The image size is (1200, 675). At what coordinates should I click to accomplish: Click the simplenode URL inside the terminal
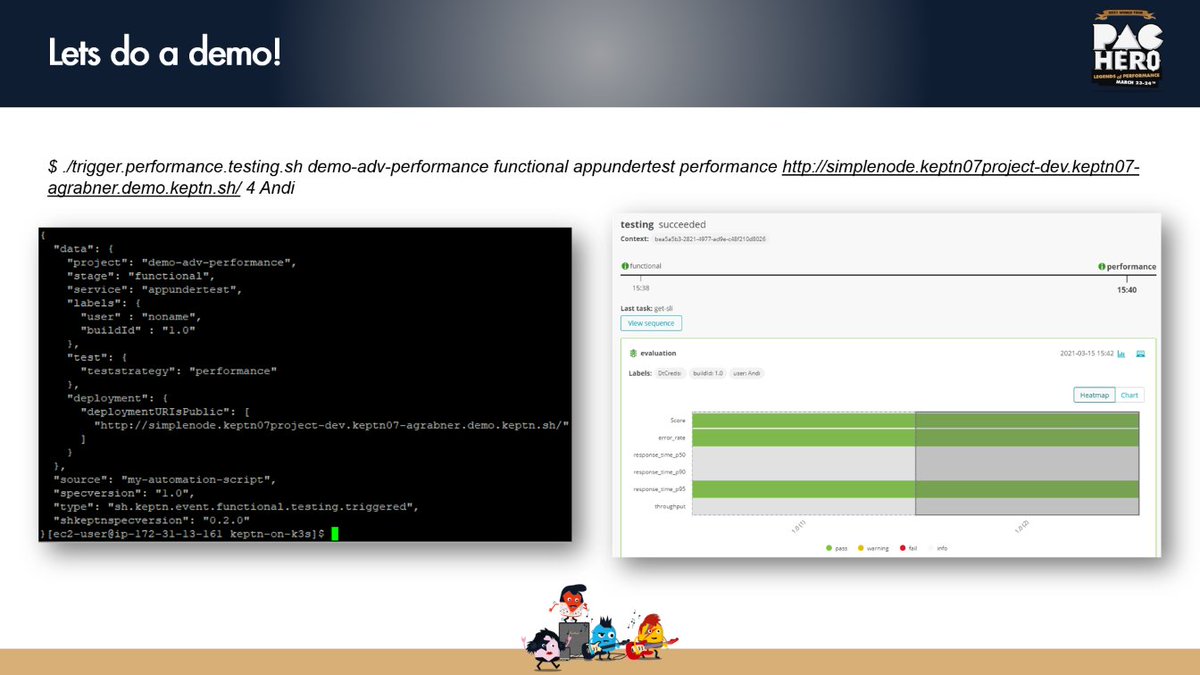[332, 424]
